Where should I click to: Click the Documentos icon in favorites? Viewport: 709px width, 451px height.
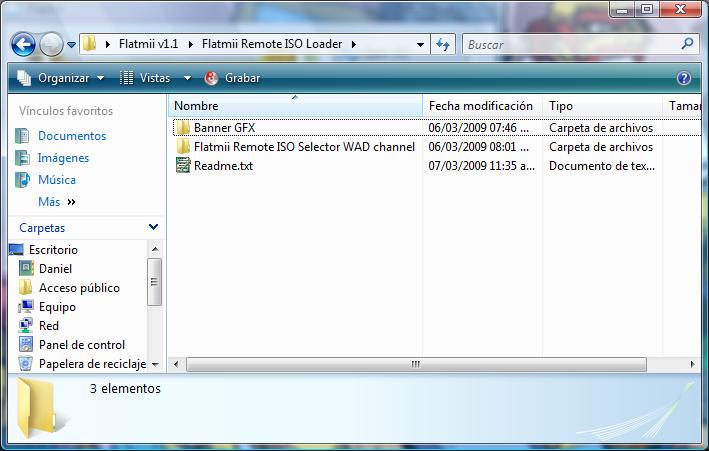(22, 136)
